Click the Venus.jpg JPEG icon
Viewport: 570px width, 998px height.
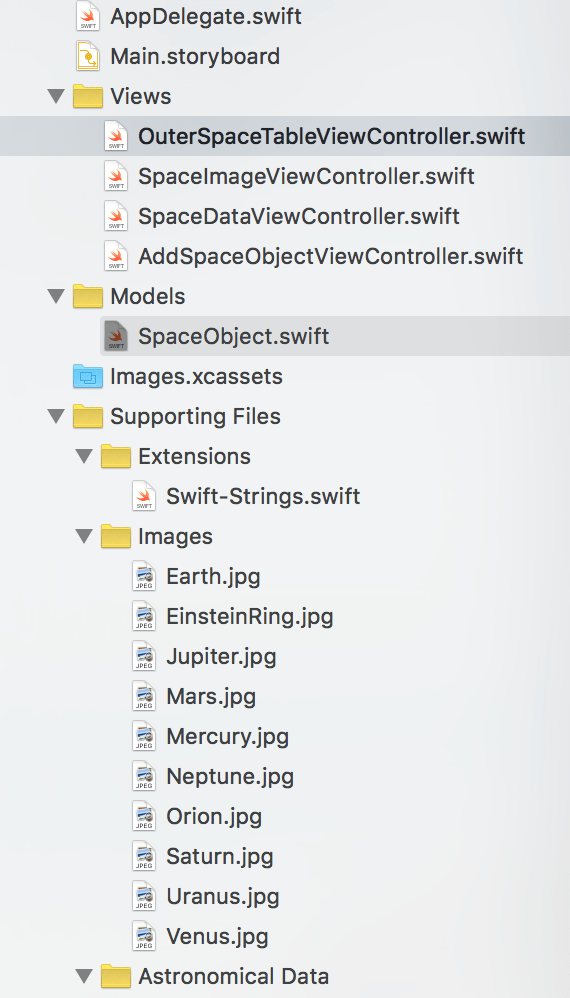click(x=144, y=936)
